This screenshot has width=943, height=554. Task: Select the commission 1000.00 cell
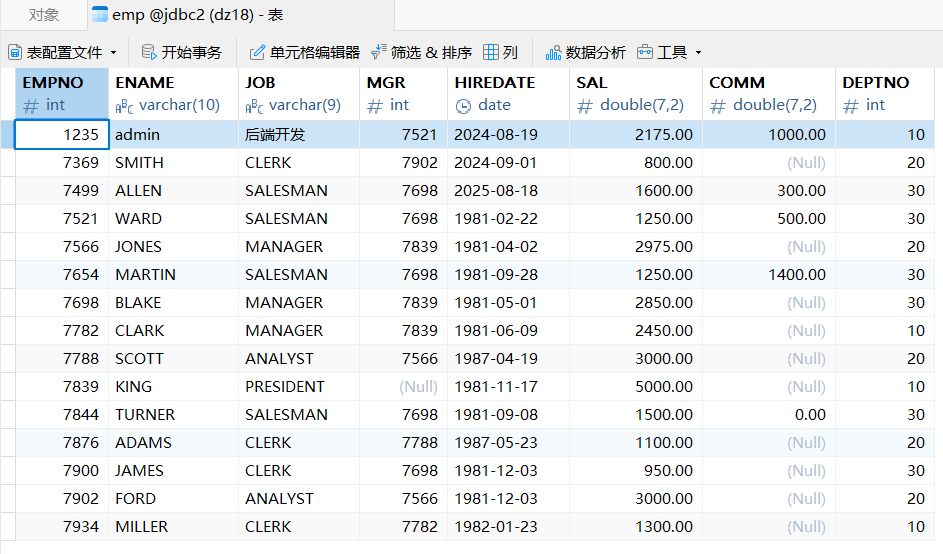tap(769, 134)
